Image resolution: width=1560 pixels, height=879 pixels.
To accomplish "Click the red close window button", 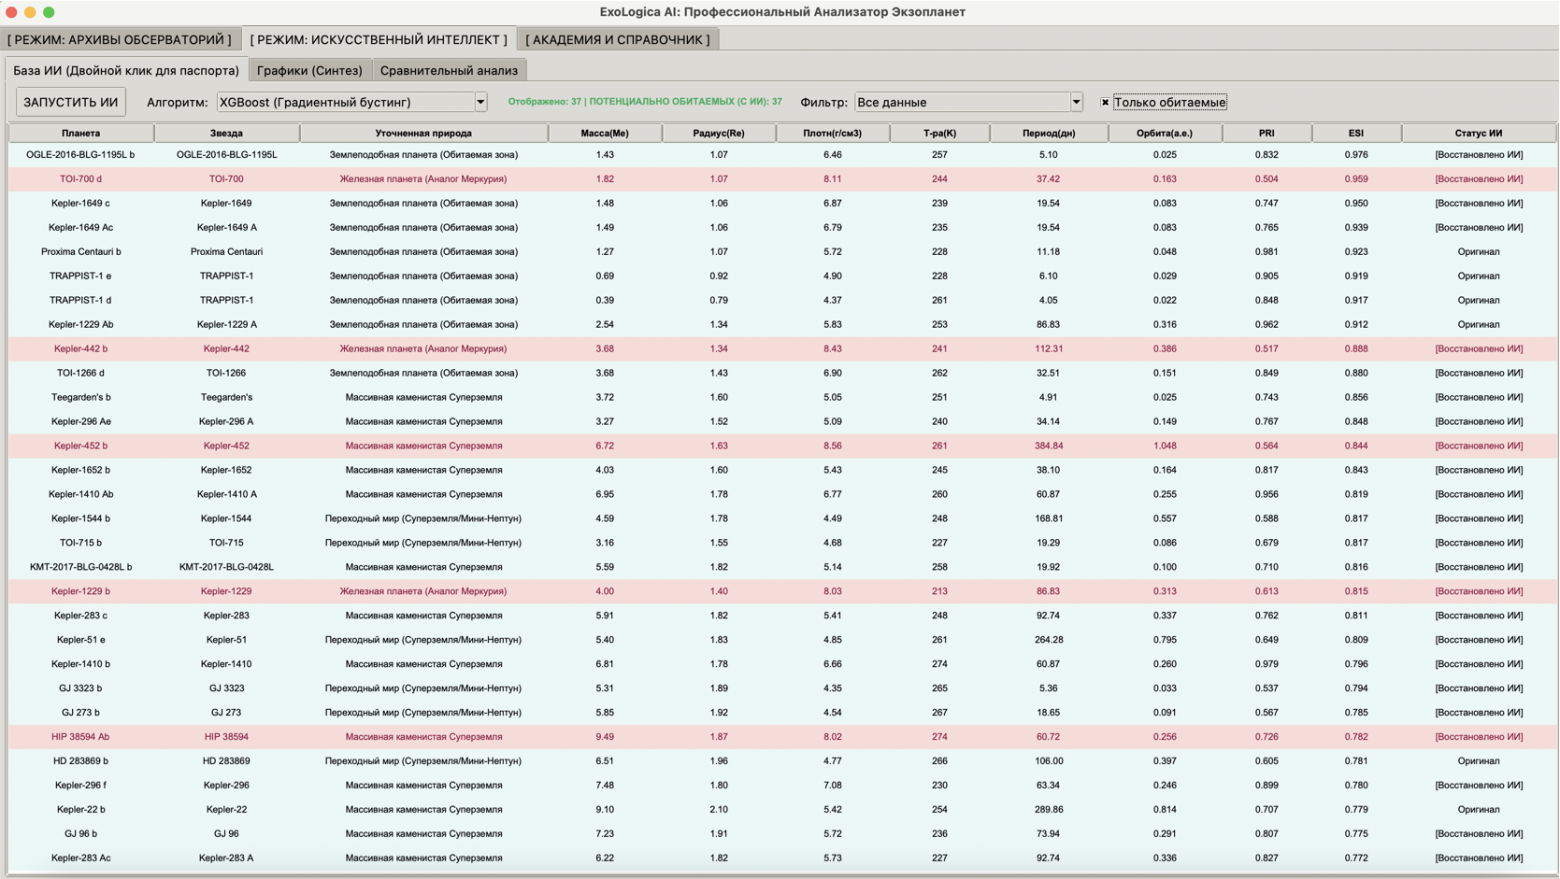I will 12,12.
